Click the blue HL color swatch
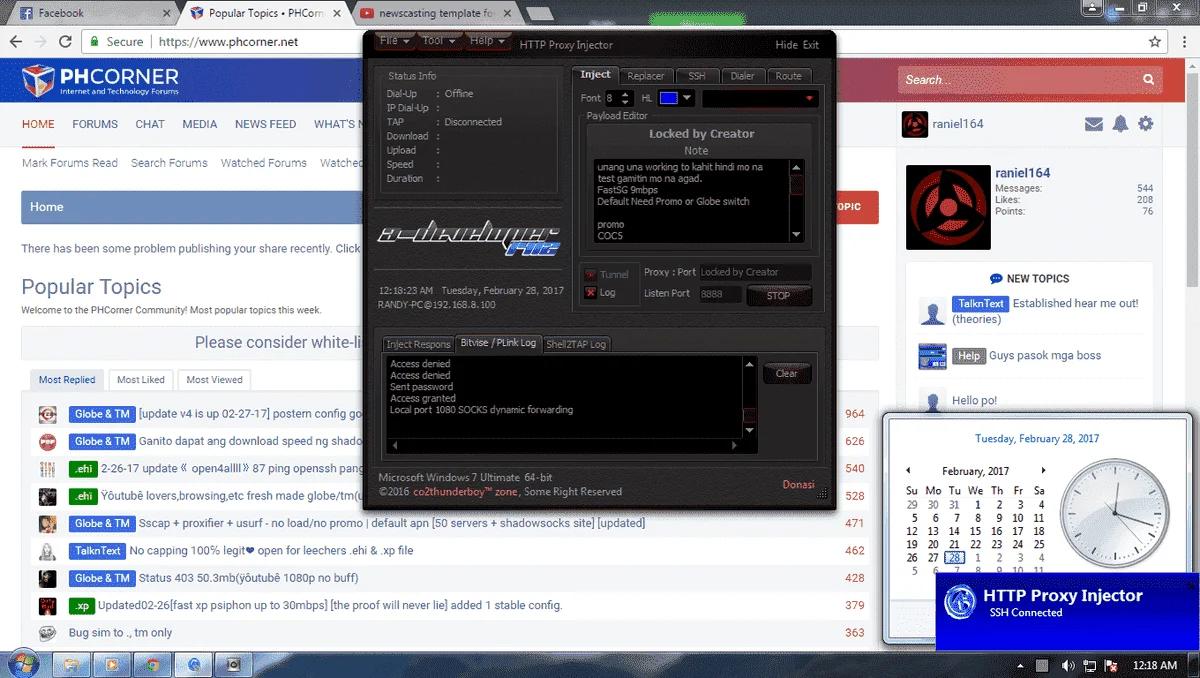This screenshot has width=1200, height=678. [x=669, y=98]
